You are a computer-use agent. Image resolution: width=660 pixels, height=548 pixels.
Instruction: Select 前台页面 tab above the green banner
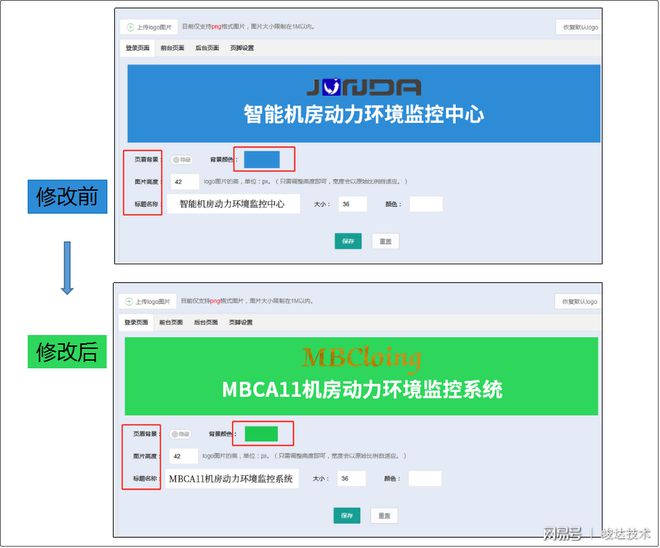pyautogui.click(x=171, y=322)
